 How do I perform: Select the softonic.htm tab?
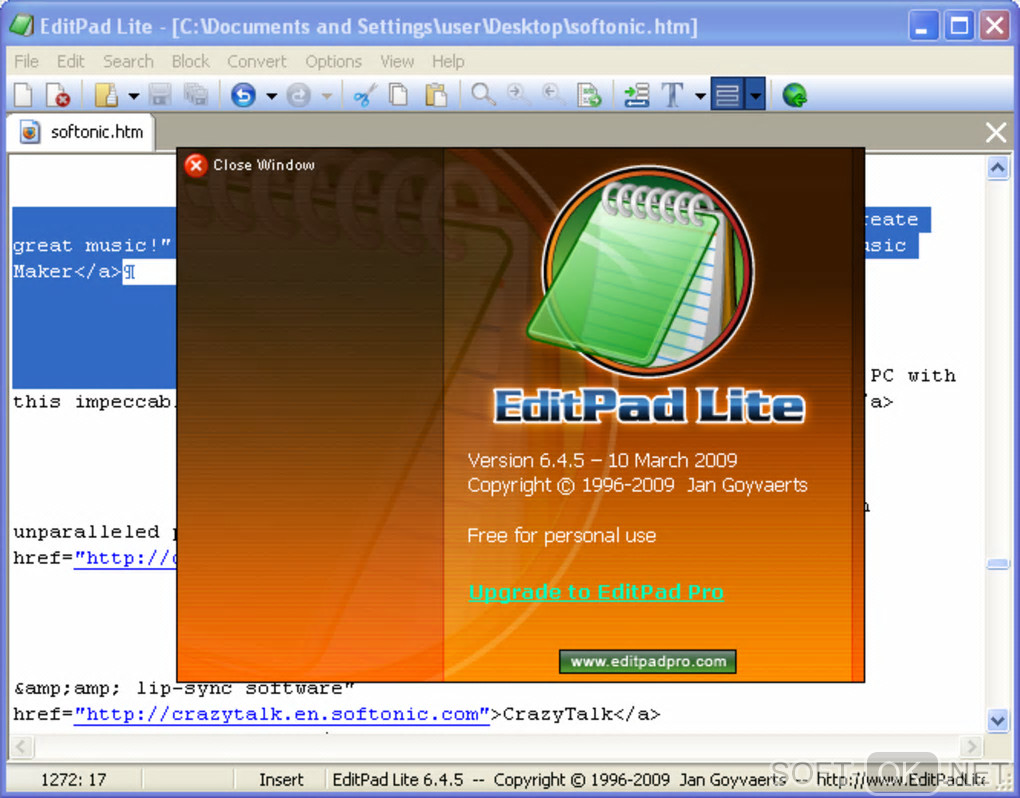pos(81,132)
